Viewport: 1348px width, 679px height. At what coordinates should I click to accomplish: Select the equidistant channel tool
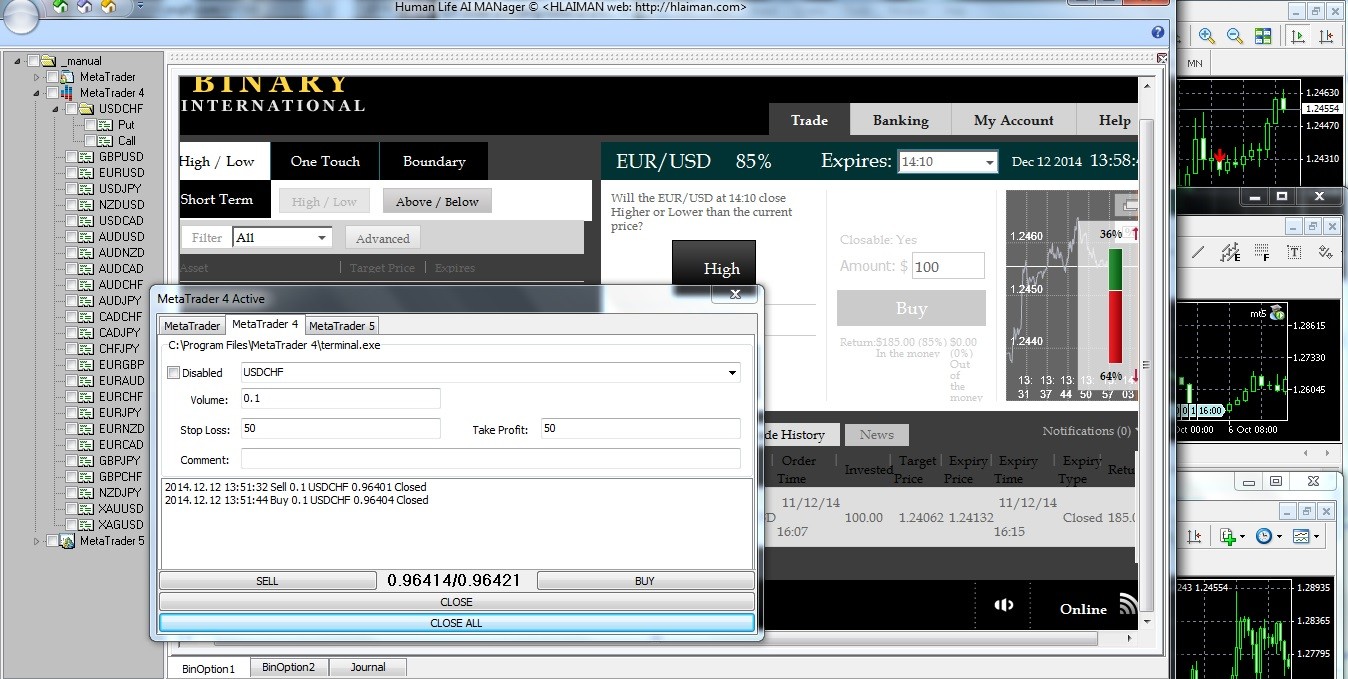[x=1231, y=252]
